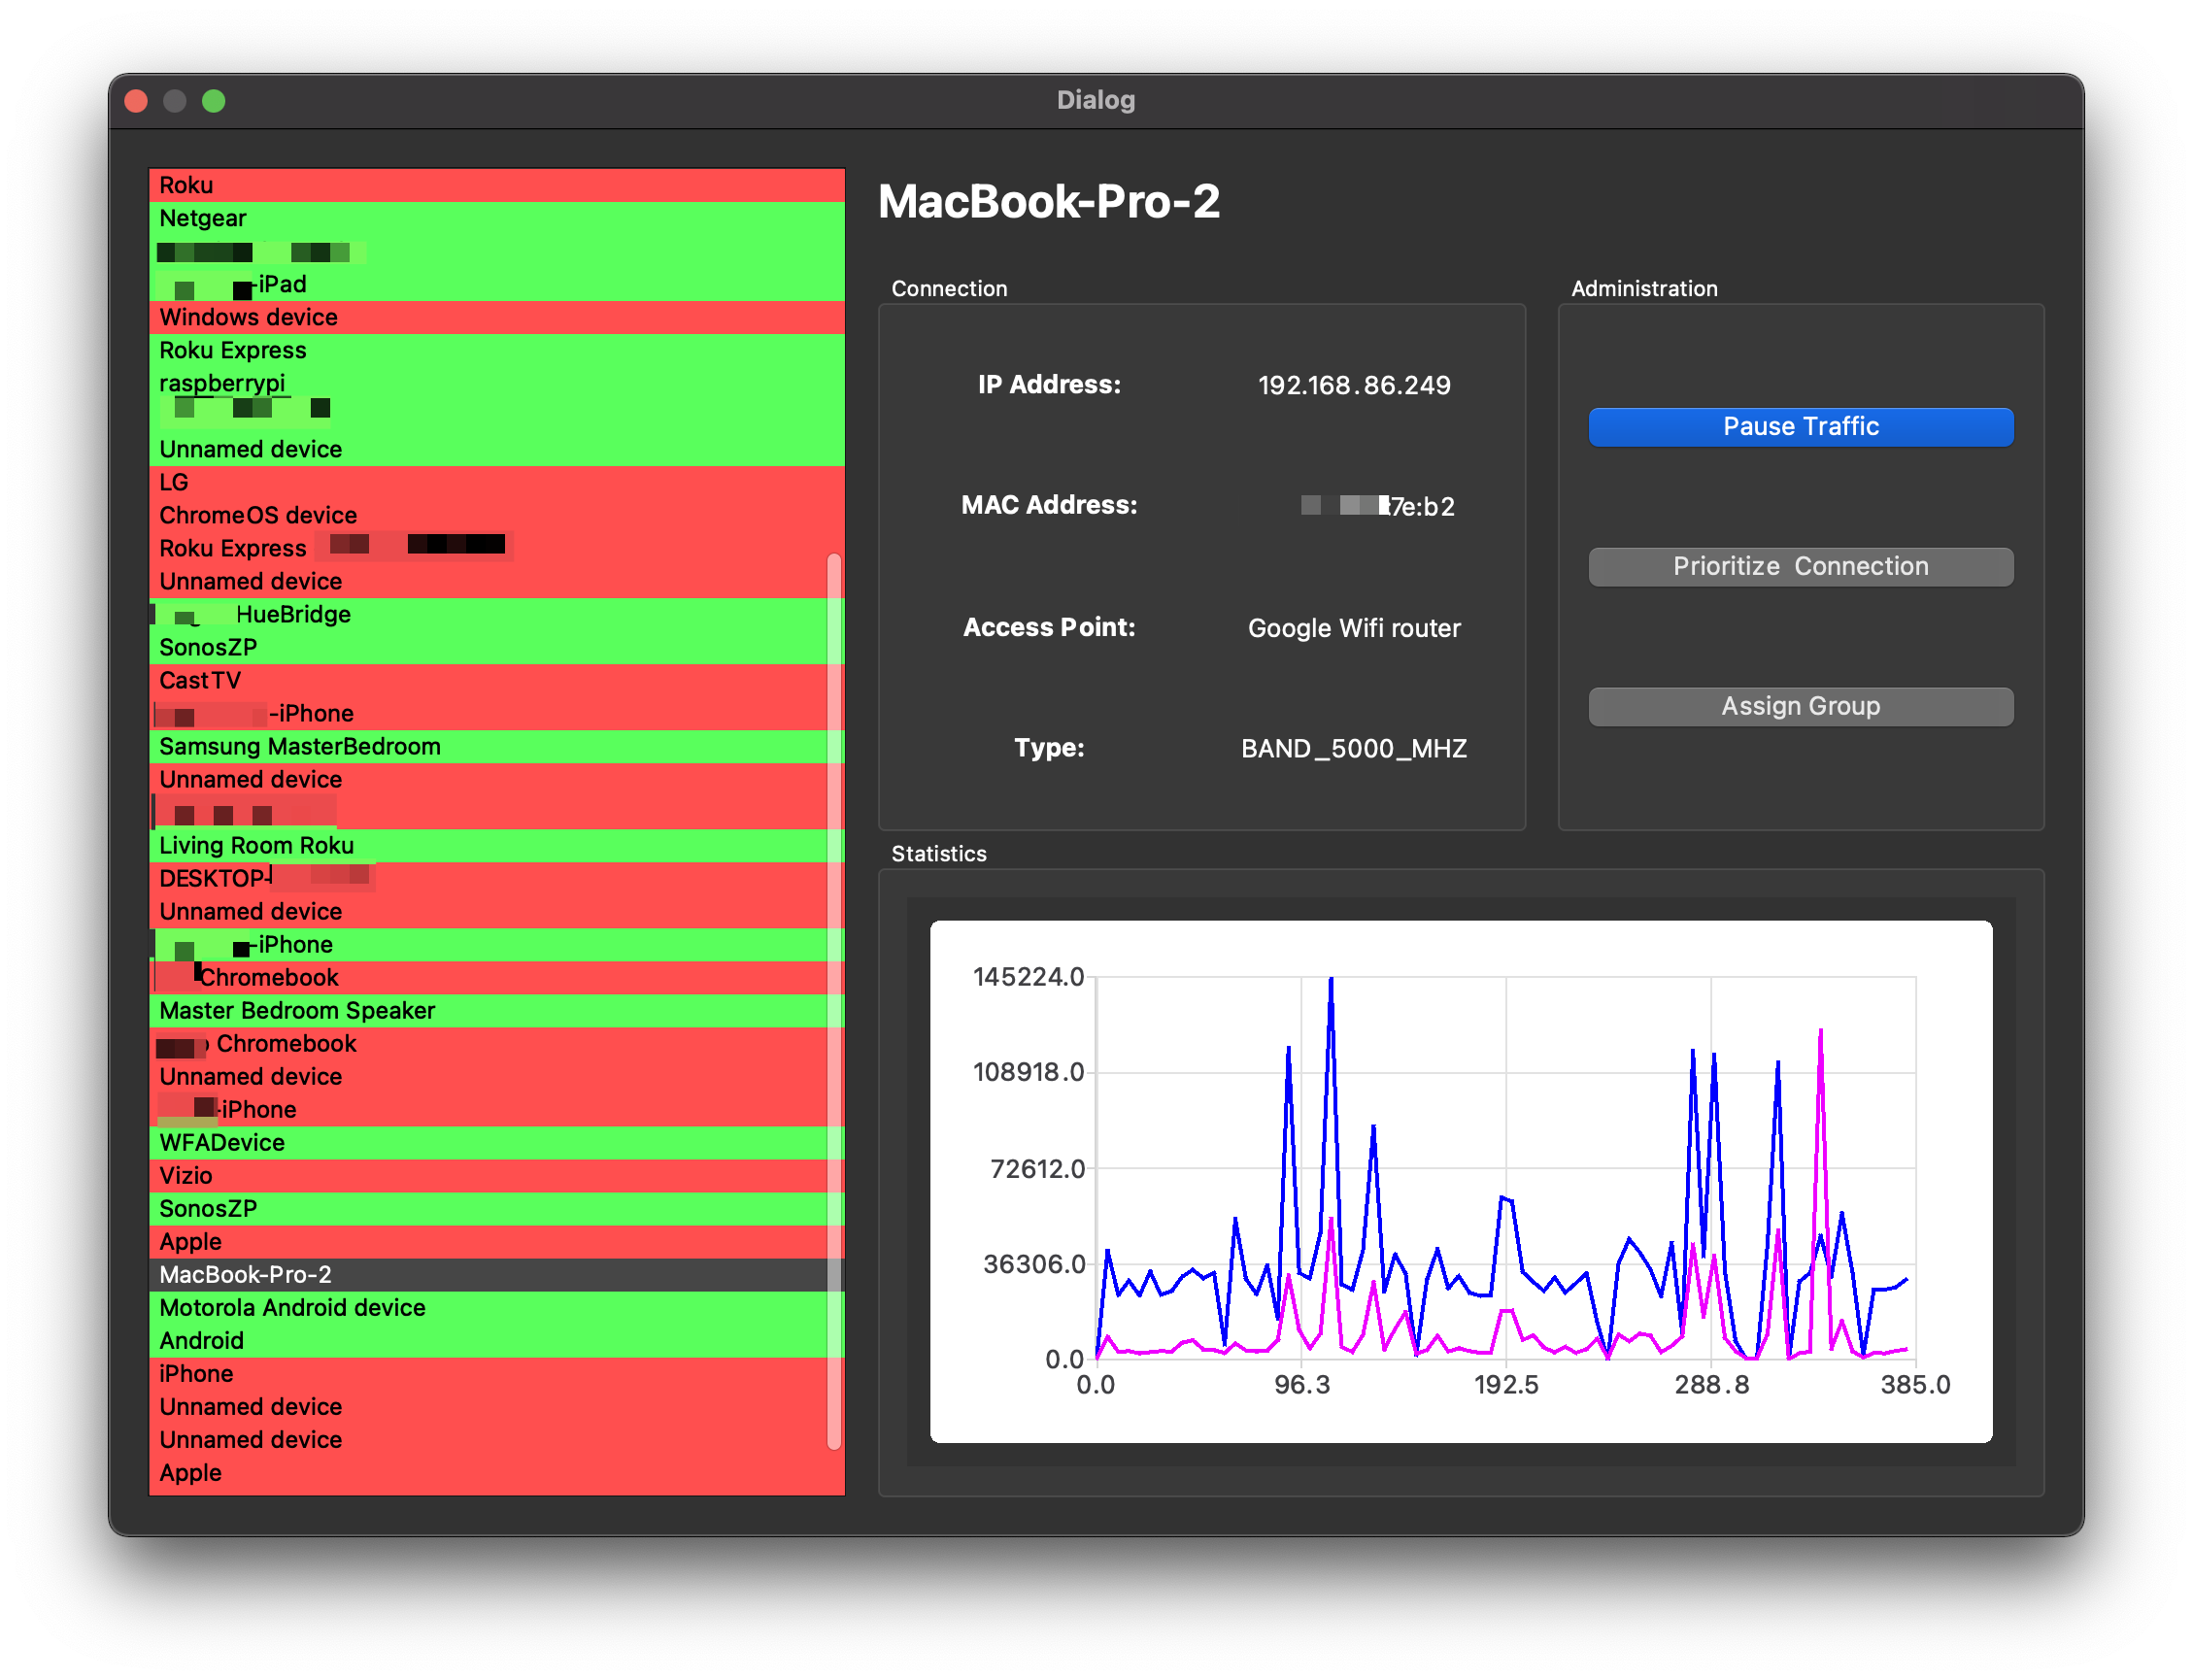
Task: Click the IP address value 192.168.86.249
Action: (x=1353, y=385)
